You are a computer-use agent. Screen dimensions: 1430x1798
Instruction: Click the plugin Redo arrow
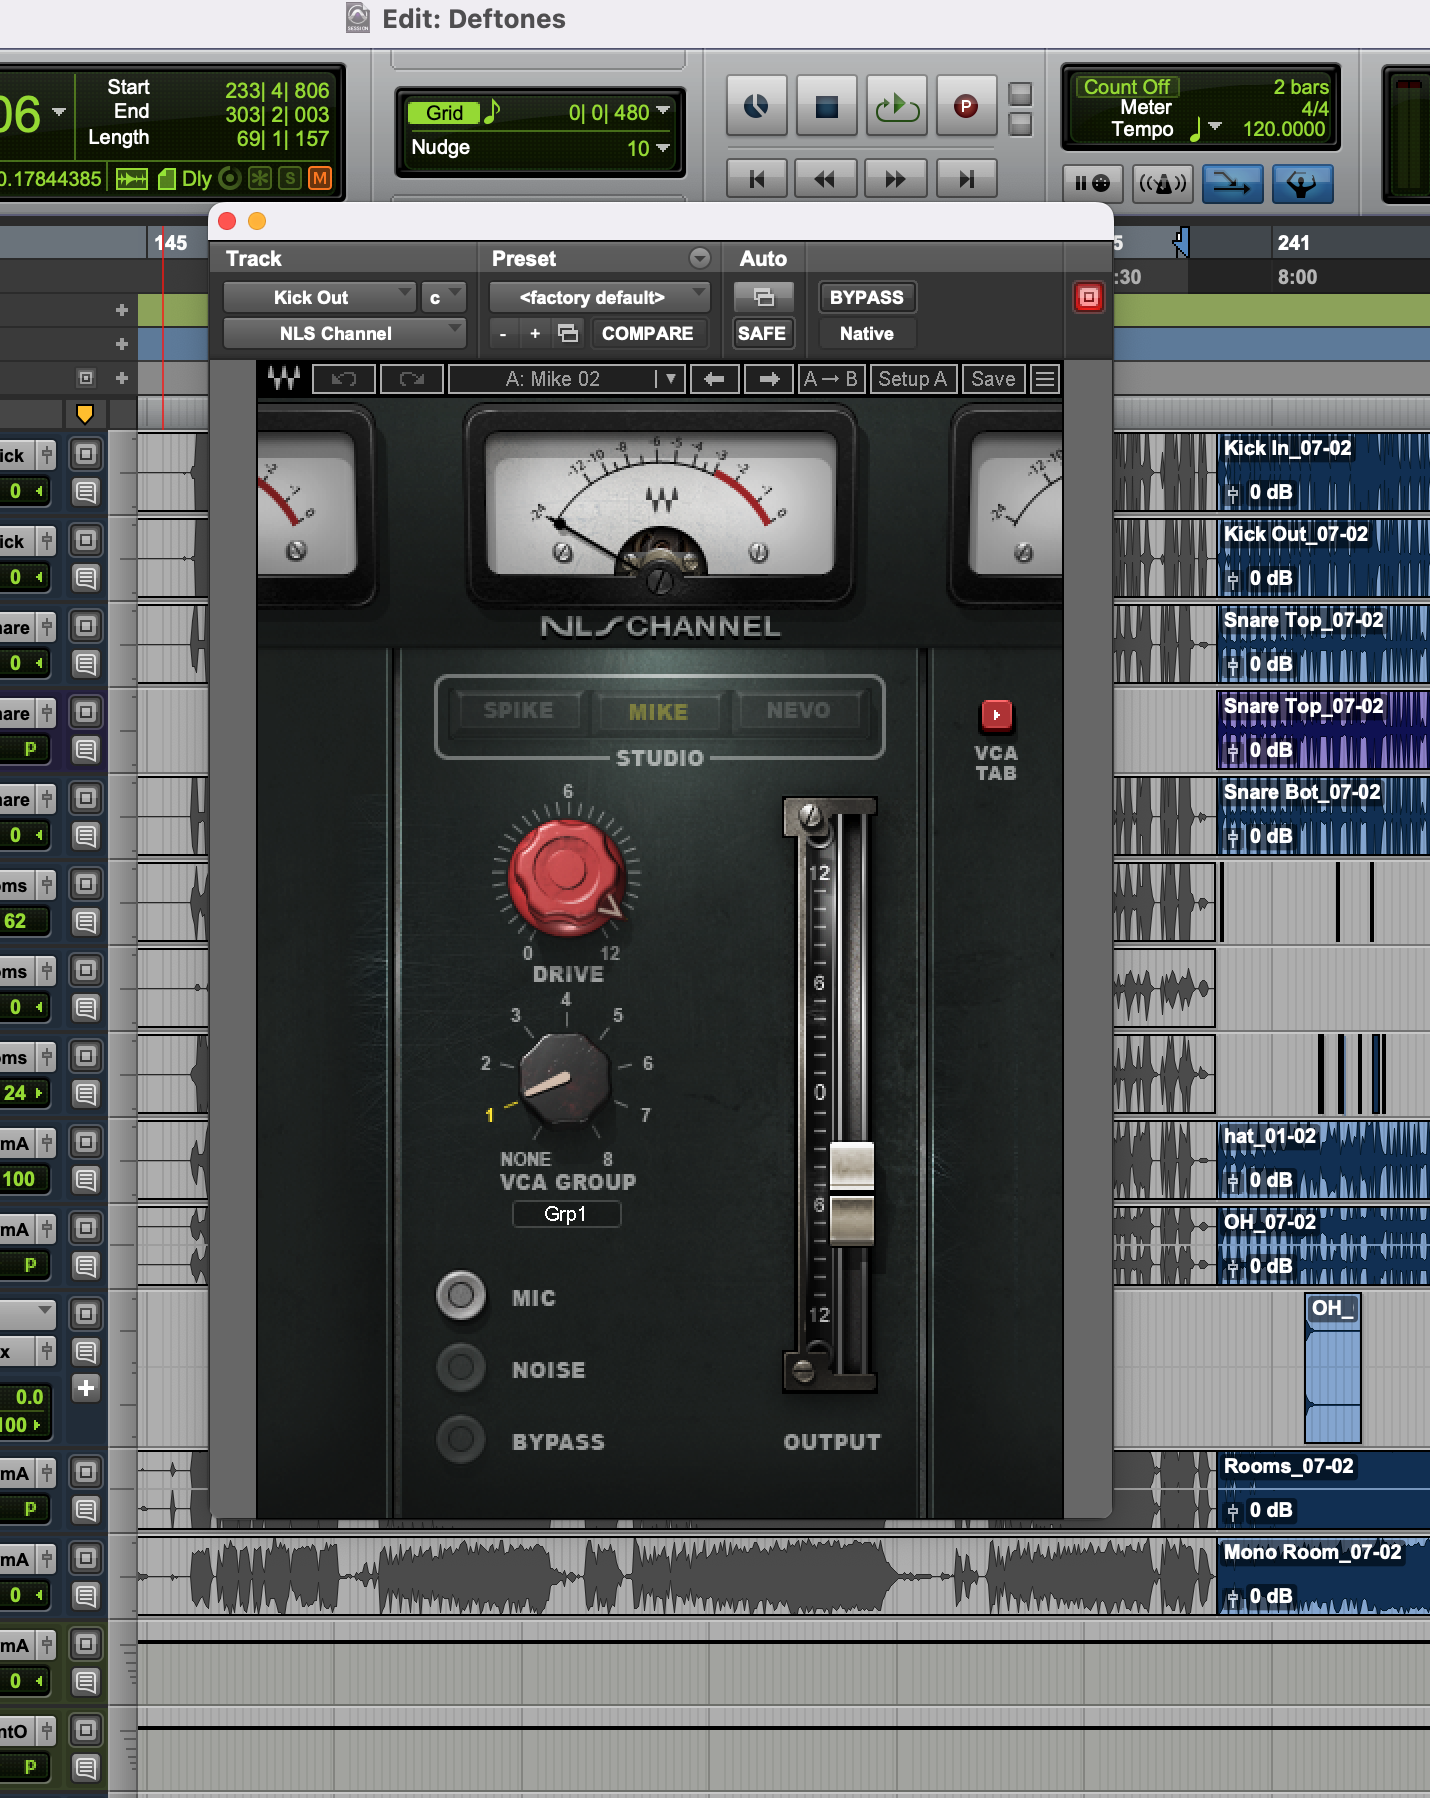(x=412, y=379)
